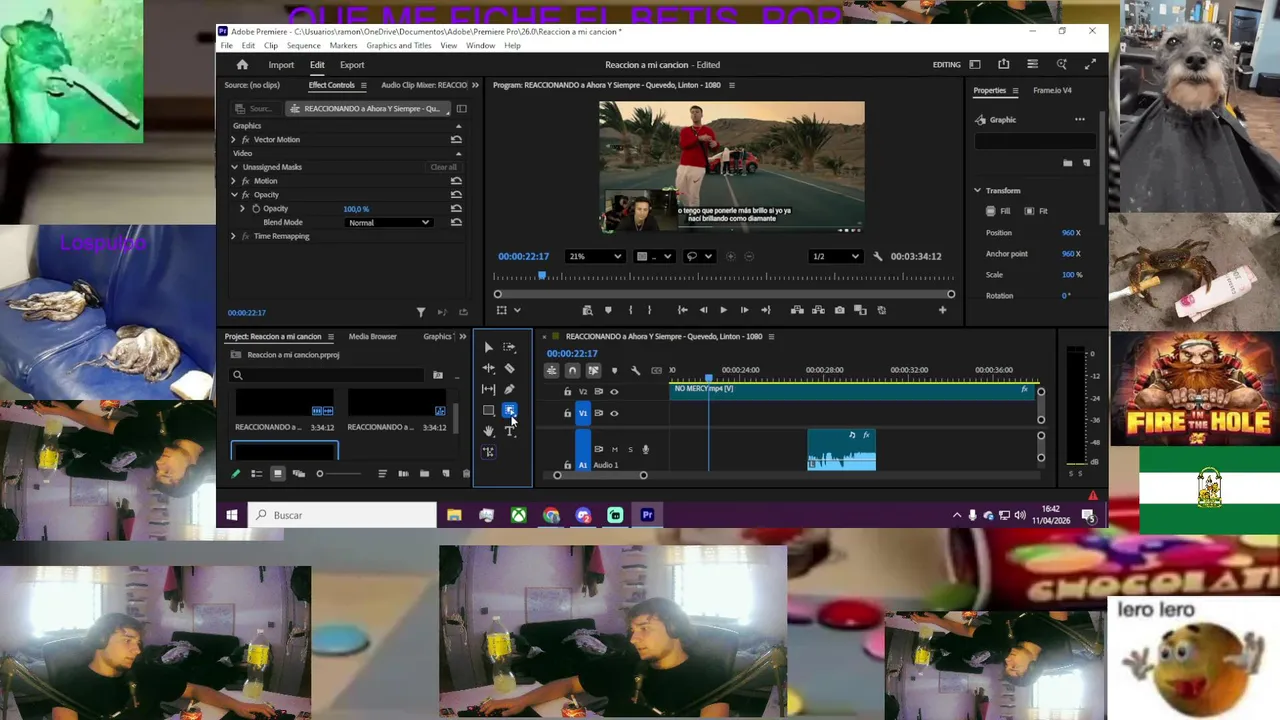Click Fill button in Transform

(999, 211)
